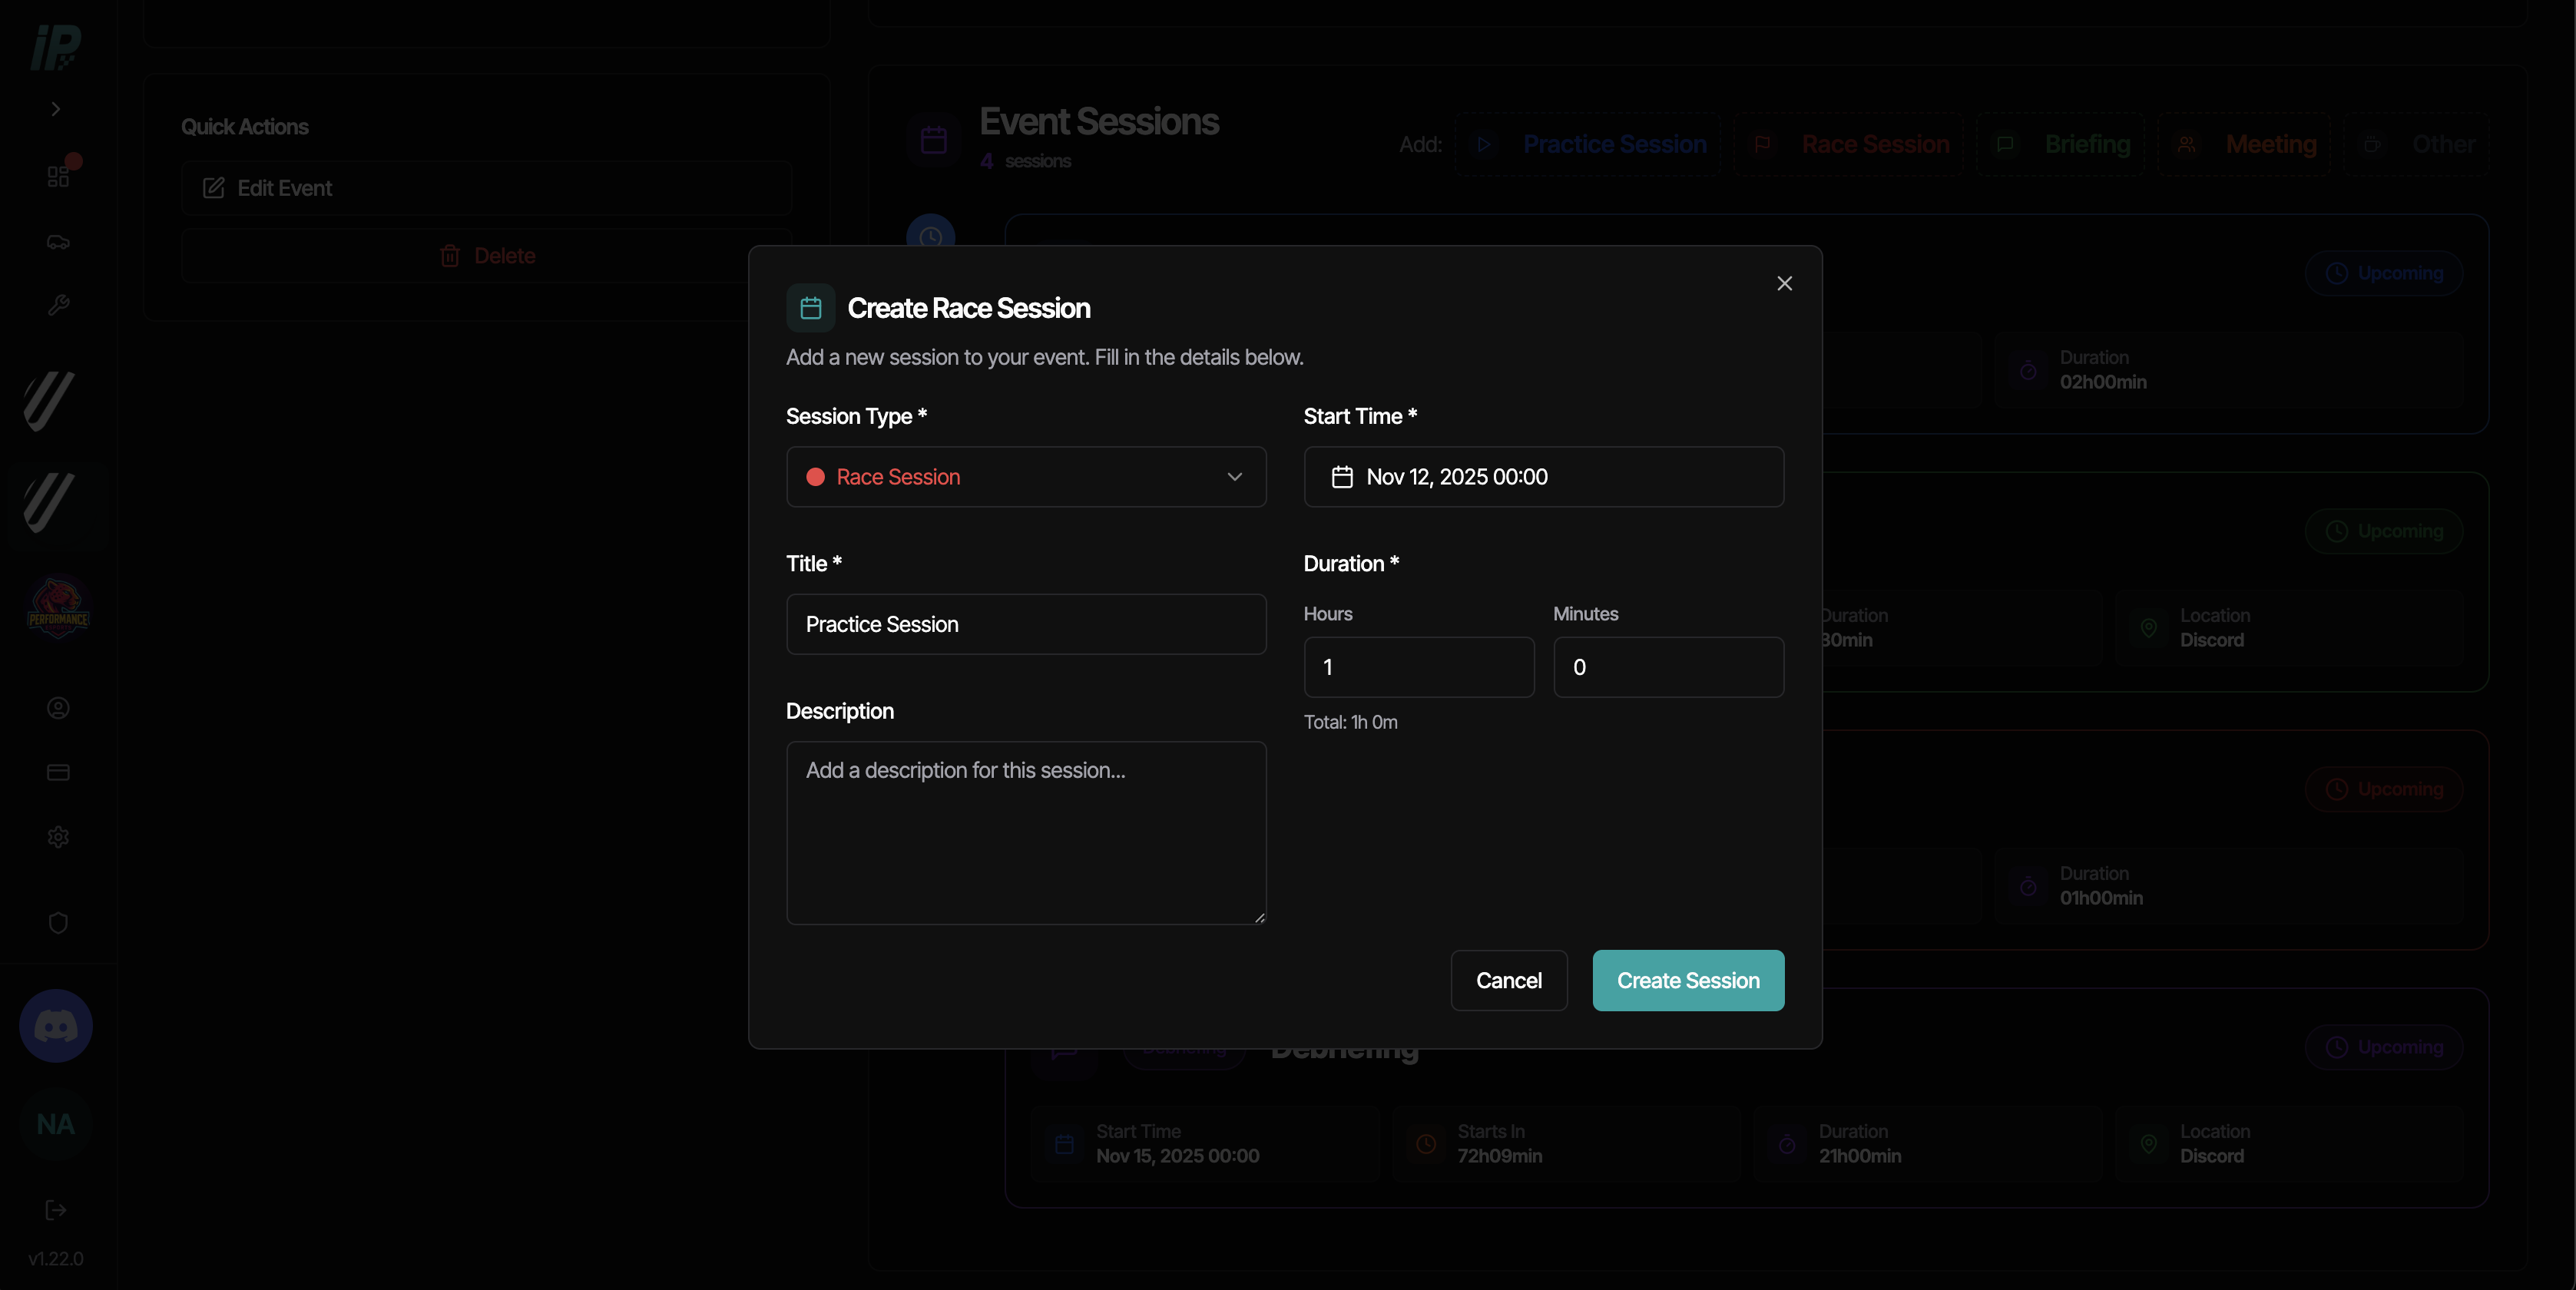Click the logout icon in sidebar
The width and height of the screenshot is (2576, 1290).
56,1210
